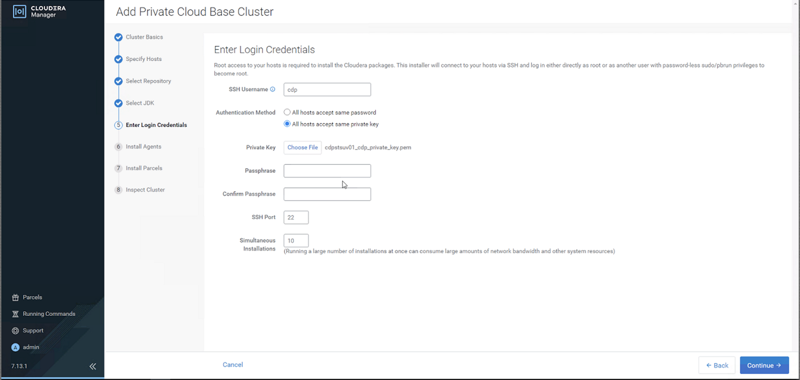The width and height of the screenshot is (800, 380).
Task: Click the Continue button
Action: coord(764,365)
